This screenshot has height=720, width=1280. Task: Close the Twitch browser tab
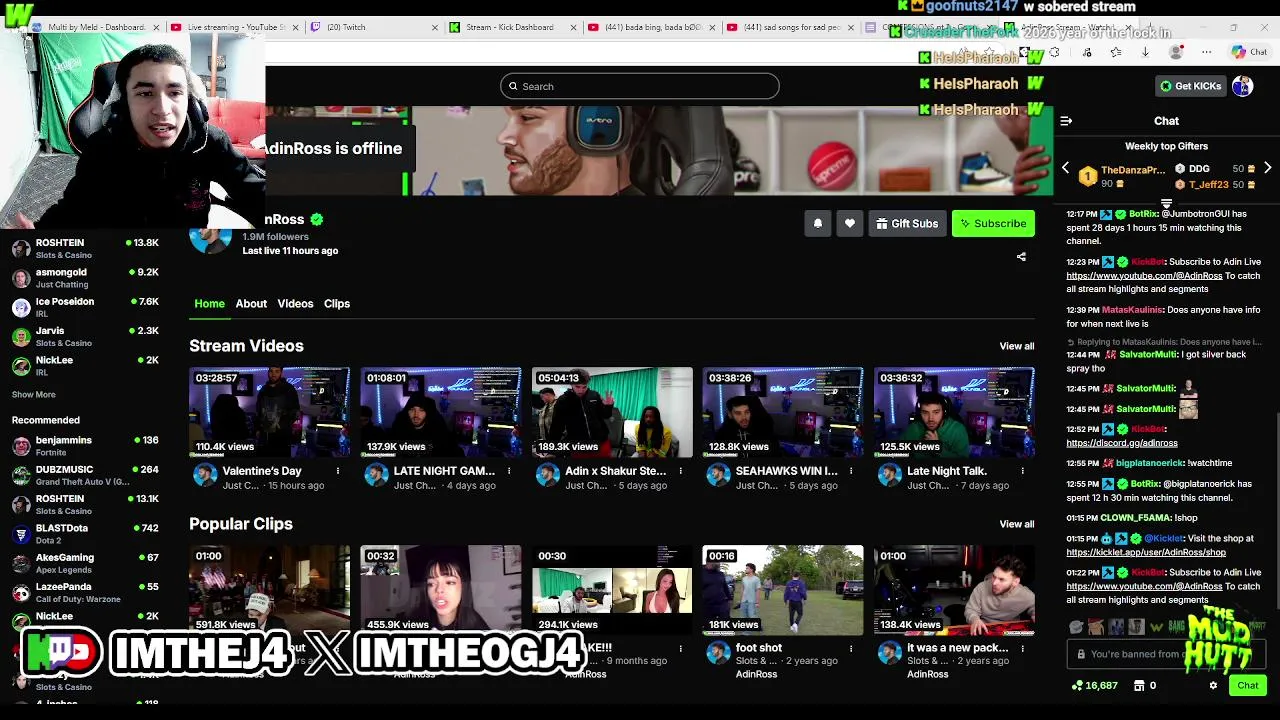(x=435, y=27)
